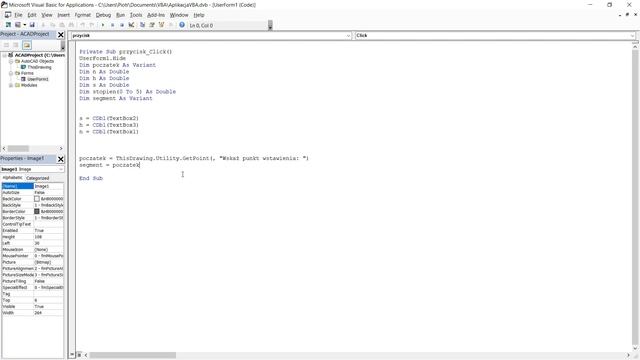Viewport: 640px width, 360px height.
Task: Toggle Design Mode in the toolbar
Action: (x=131, y=25)
